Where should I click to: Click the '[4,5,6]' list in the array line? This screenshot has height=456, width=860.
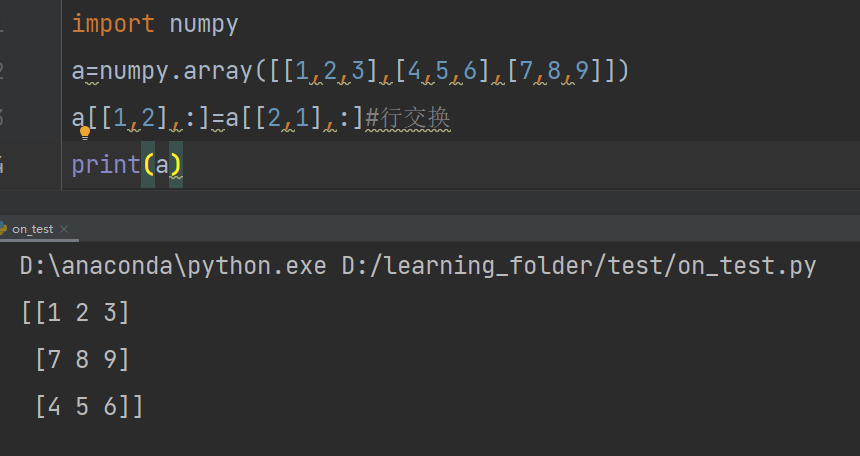tap(442, 71)
